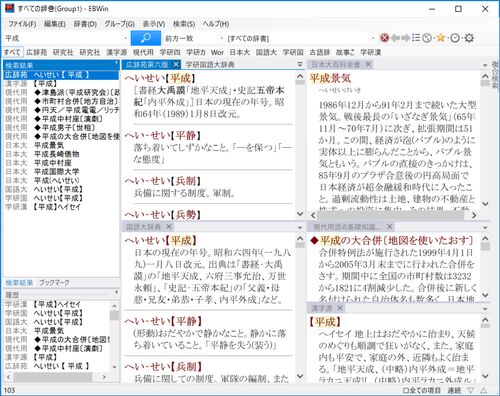Close the 日本大百科全書 tab
The width and height of the screenshot is (500, 396).
(368, 64)
